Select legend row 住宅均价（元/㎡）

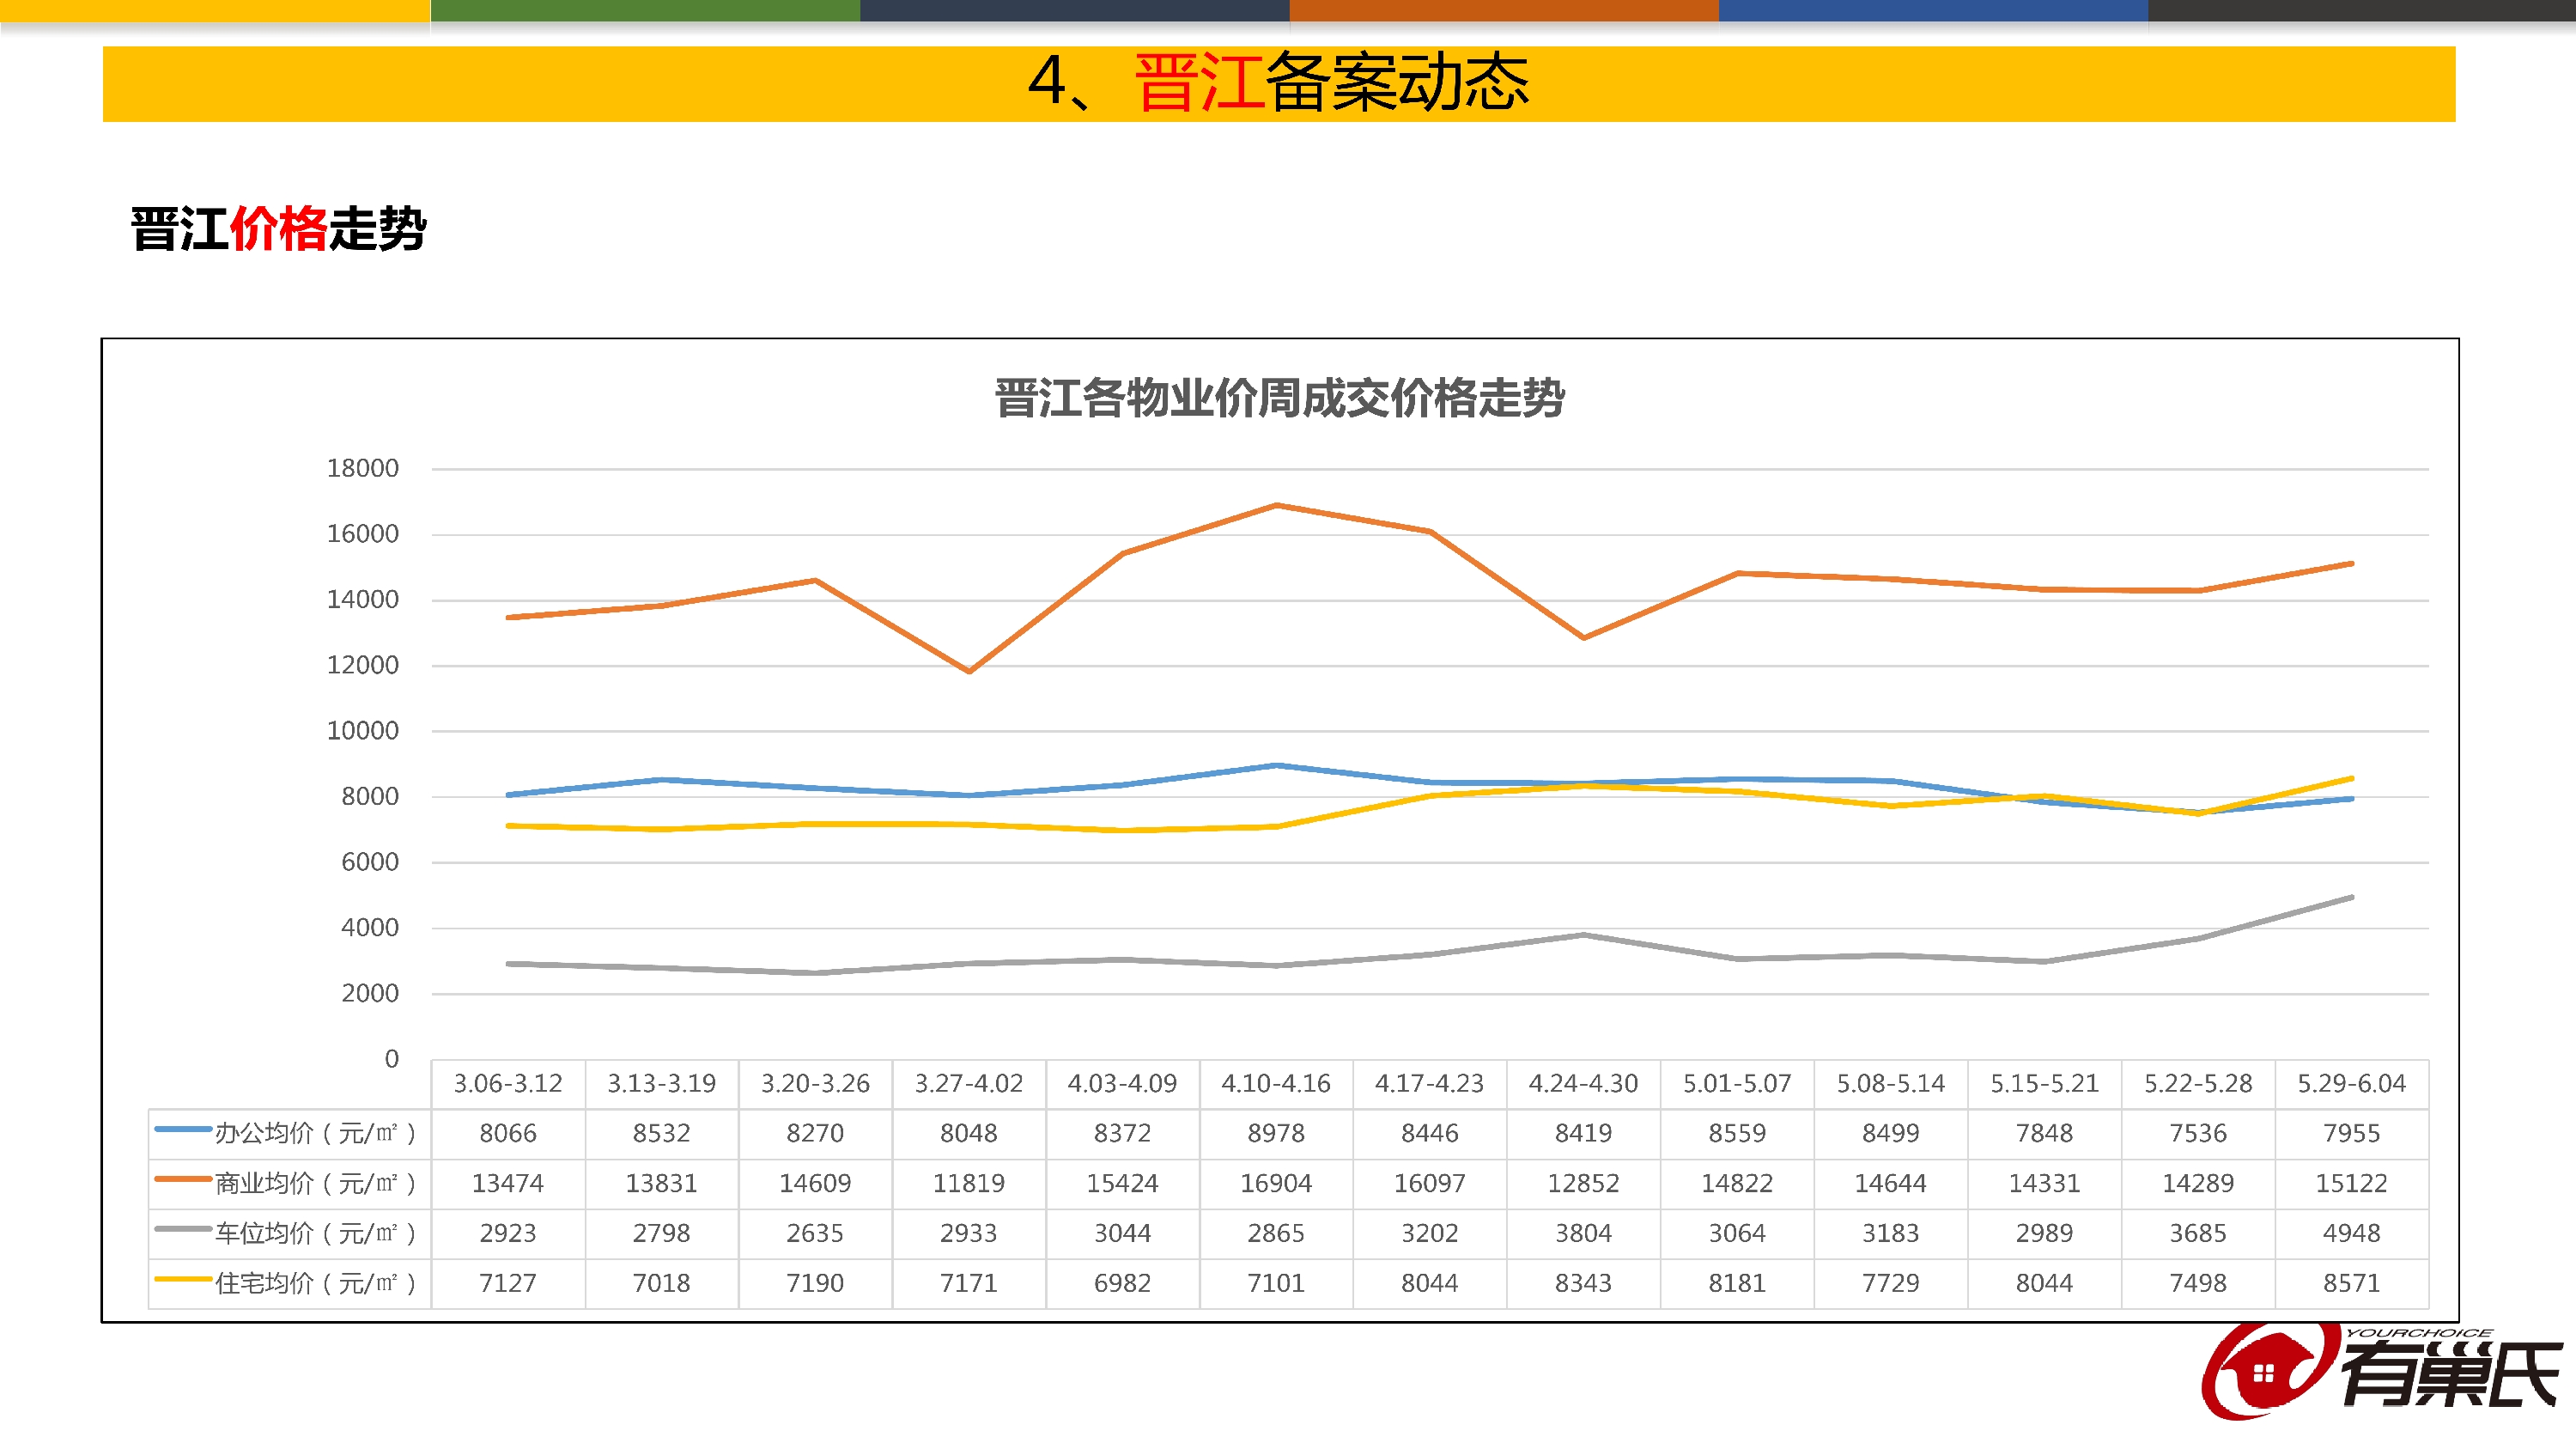click(x=290, y=1283)
